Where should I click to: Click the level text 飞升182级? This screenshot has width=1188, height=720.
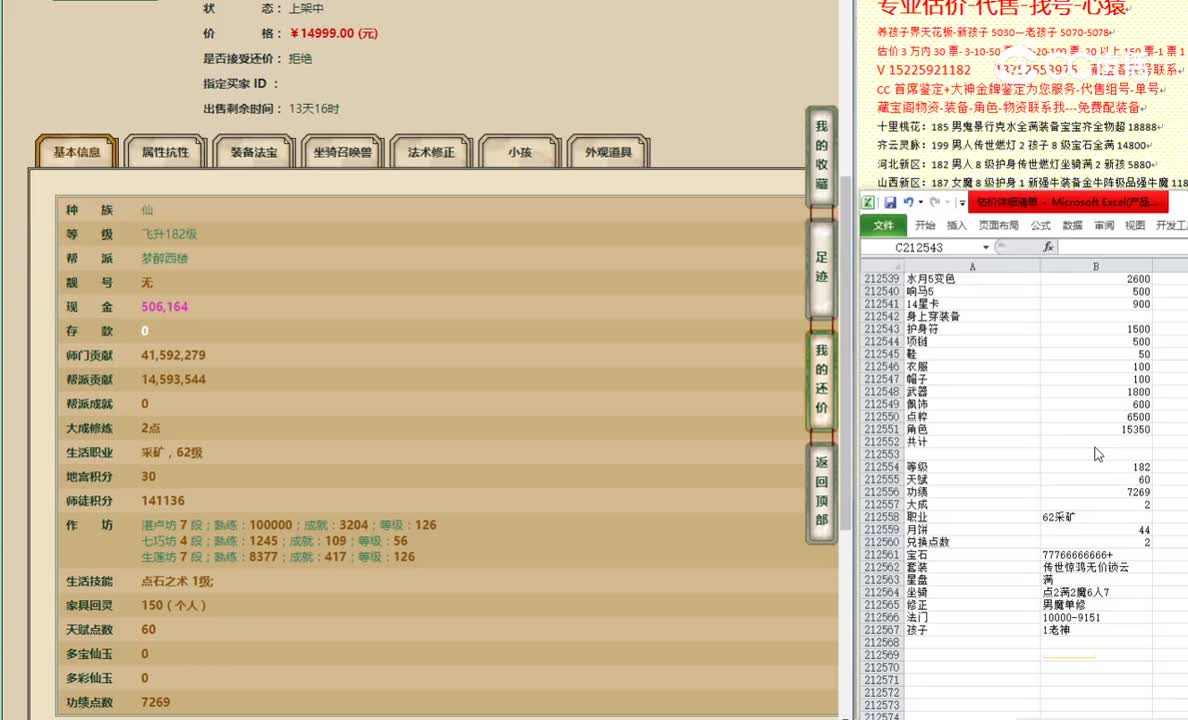coord(169,234)
